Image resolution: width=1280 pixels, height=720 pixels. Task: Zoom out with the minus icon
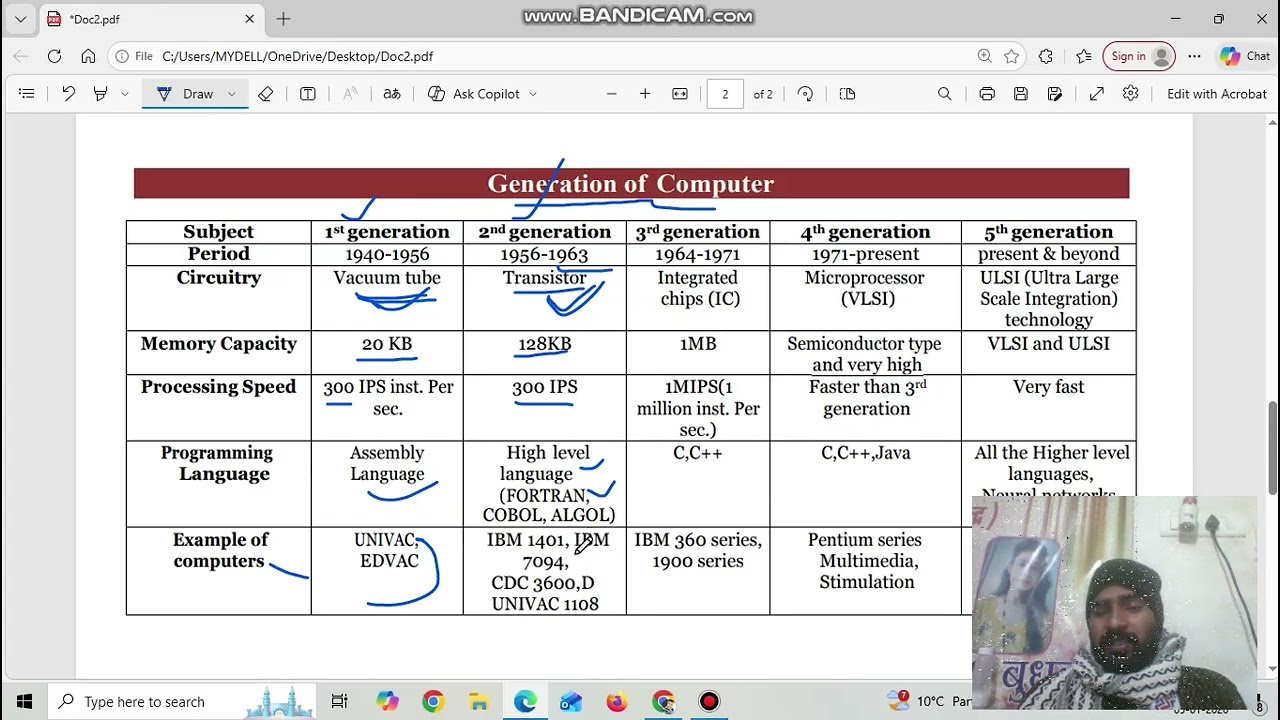(x=611, y=93)
